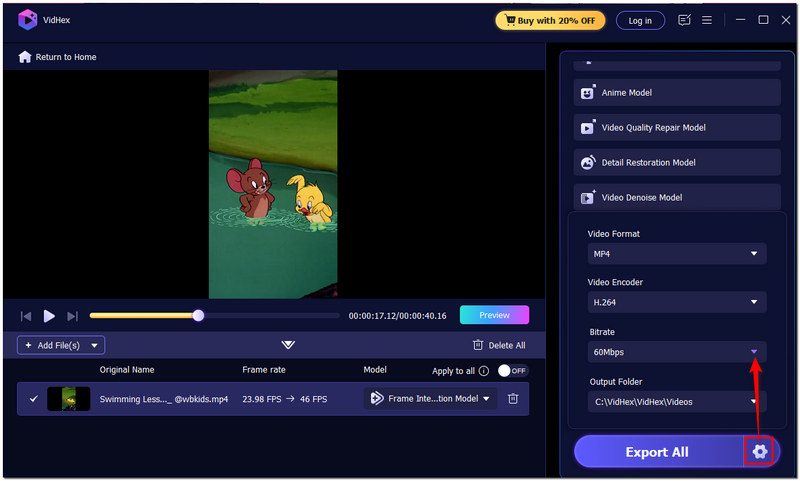Viewport: 800px width, 481px height.
Task: Click the Swimming Lesson video thumbnail
Action: (69, 399)
